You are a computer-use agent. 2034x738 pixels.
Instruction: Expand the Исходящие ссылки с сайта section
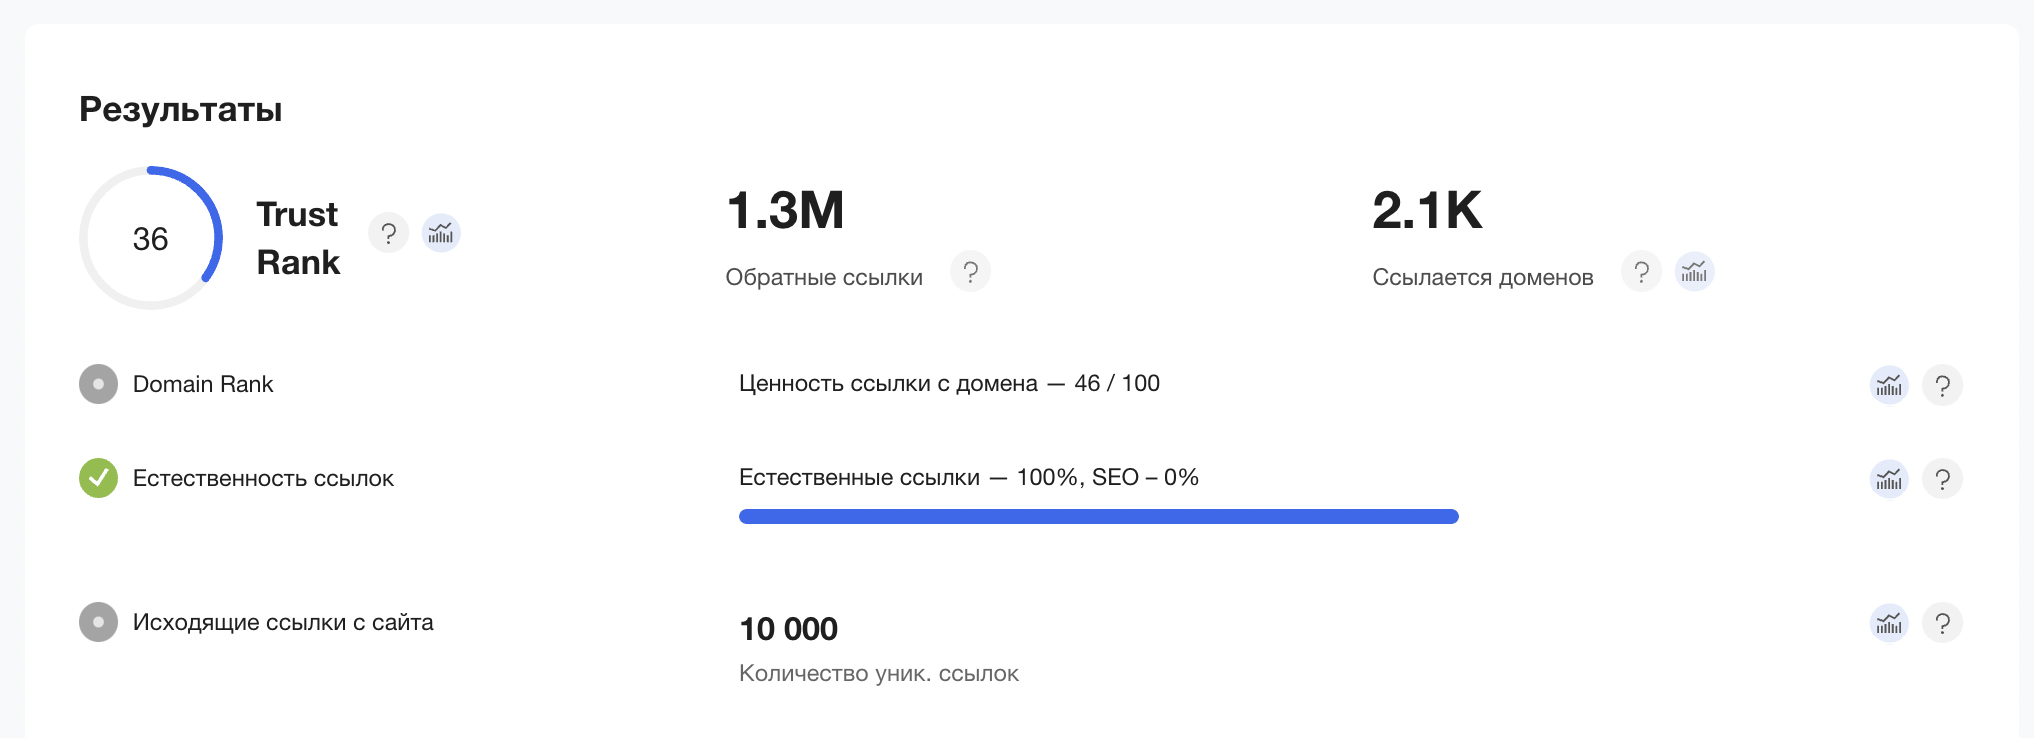tap(284, 622)
